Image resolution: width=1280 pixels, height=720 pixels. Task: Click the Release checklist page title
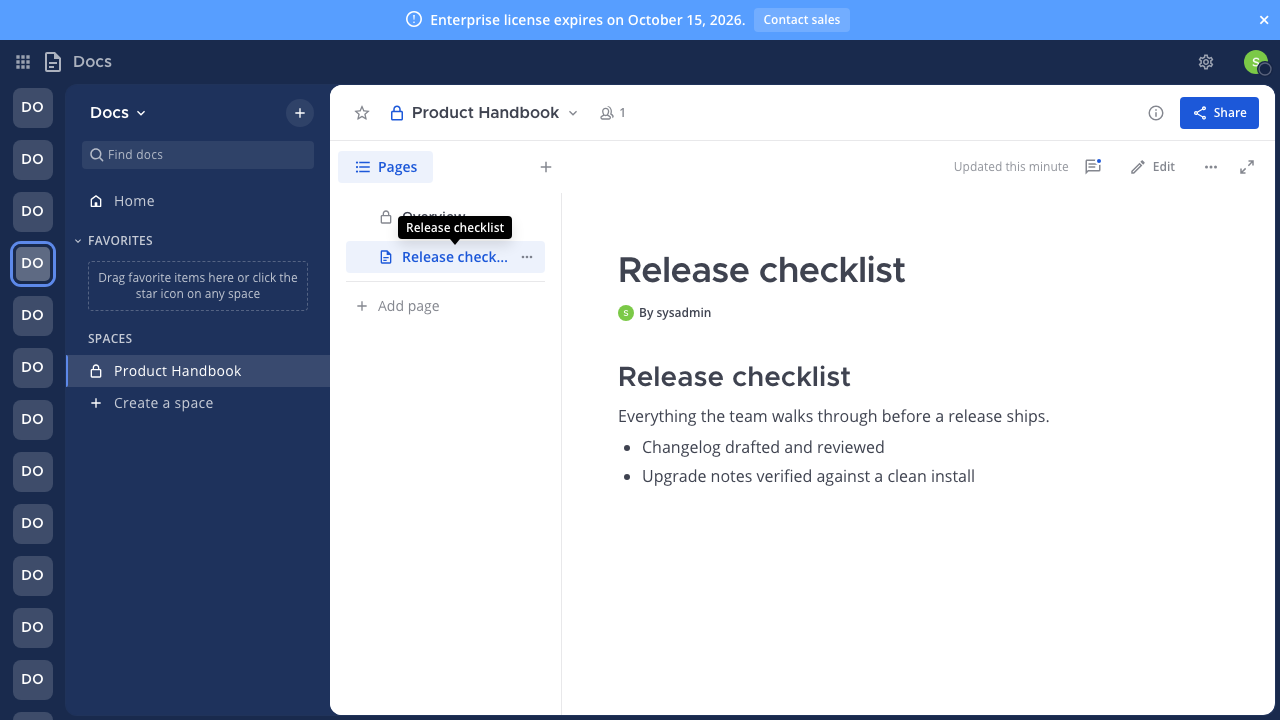coord(762,270)
